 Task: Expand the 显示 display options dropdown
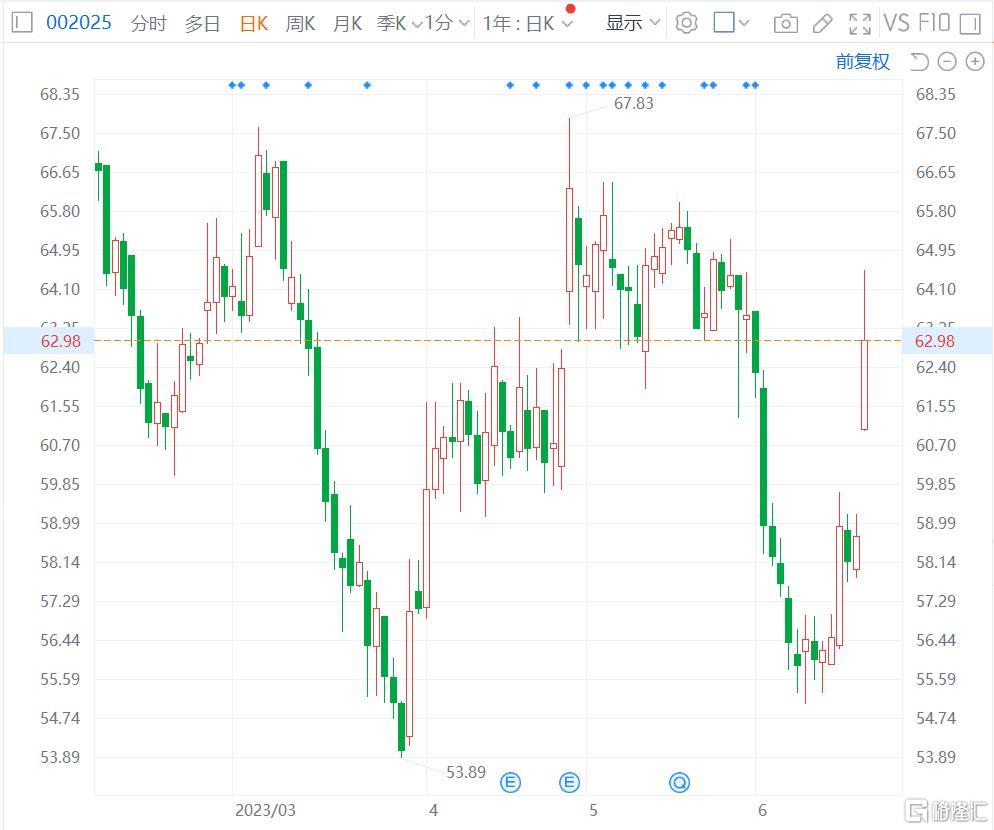pos(633,23)
